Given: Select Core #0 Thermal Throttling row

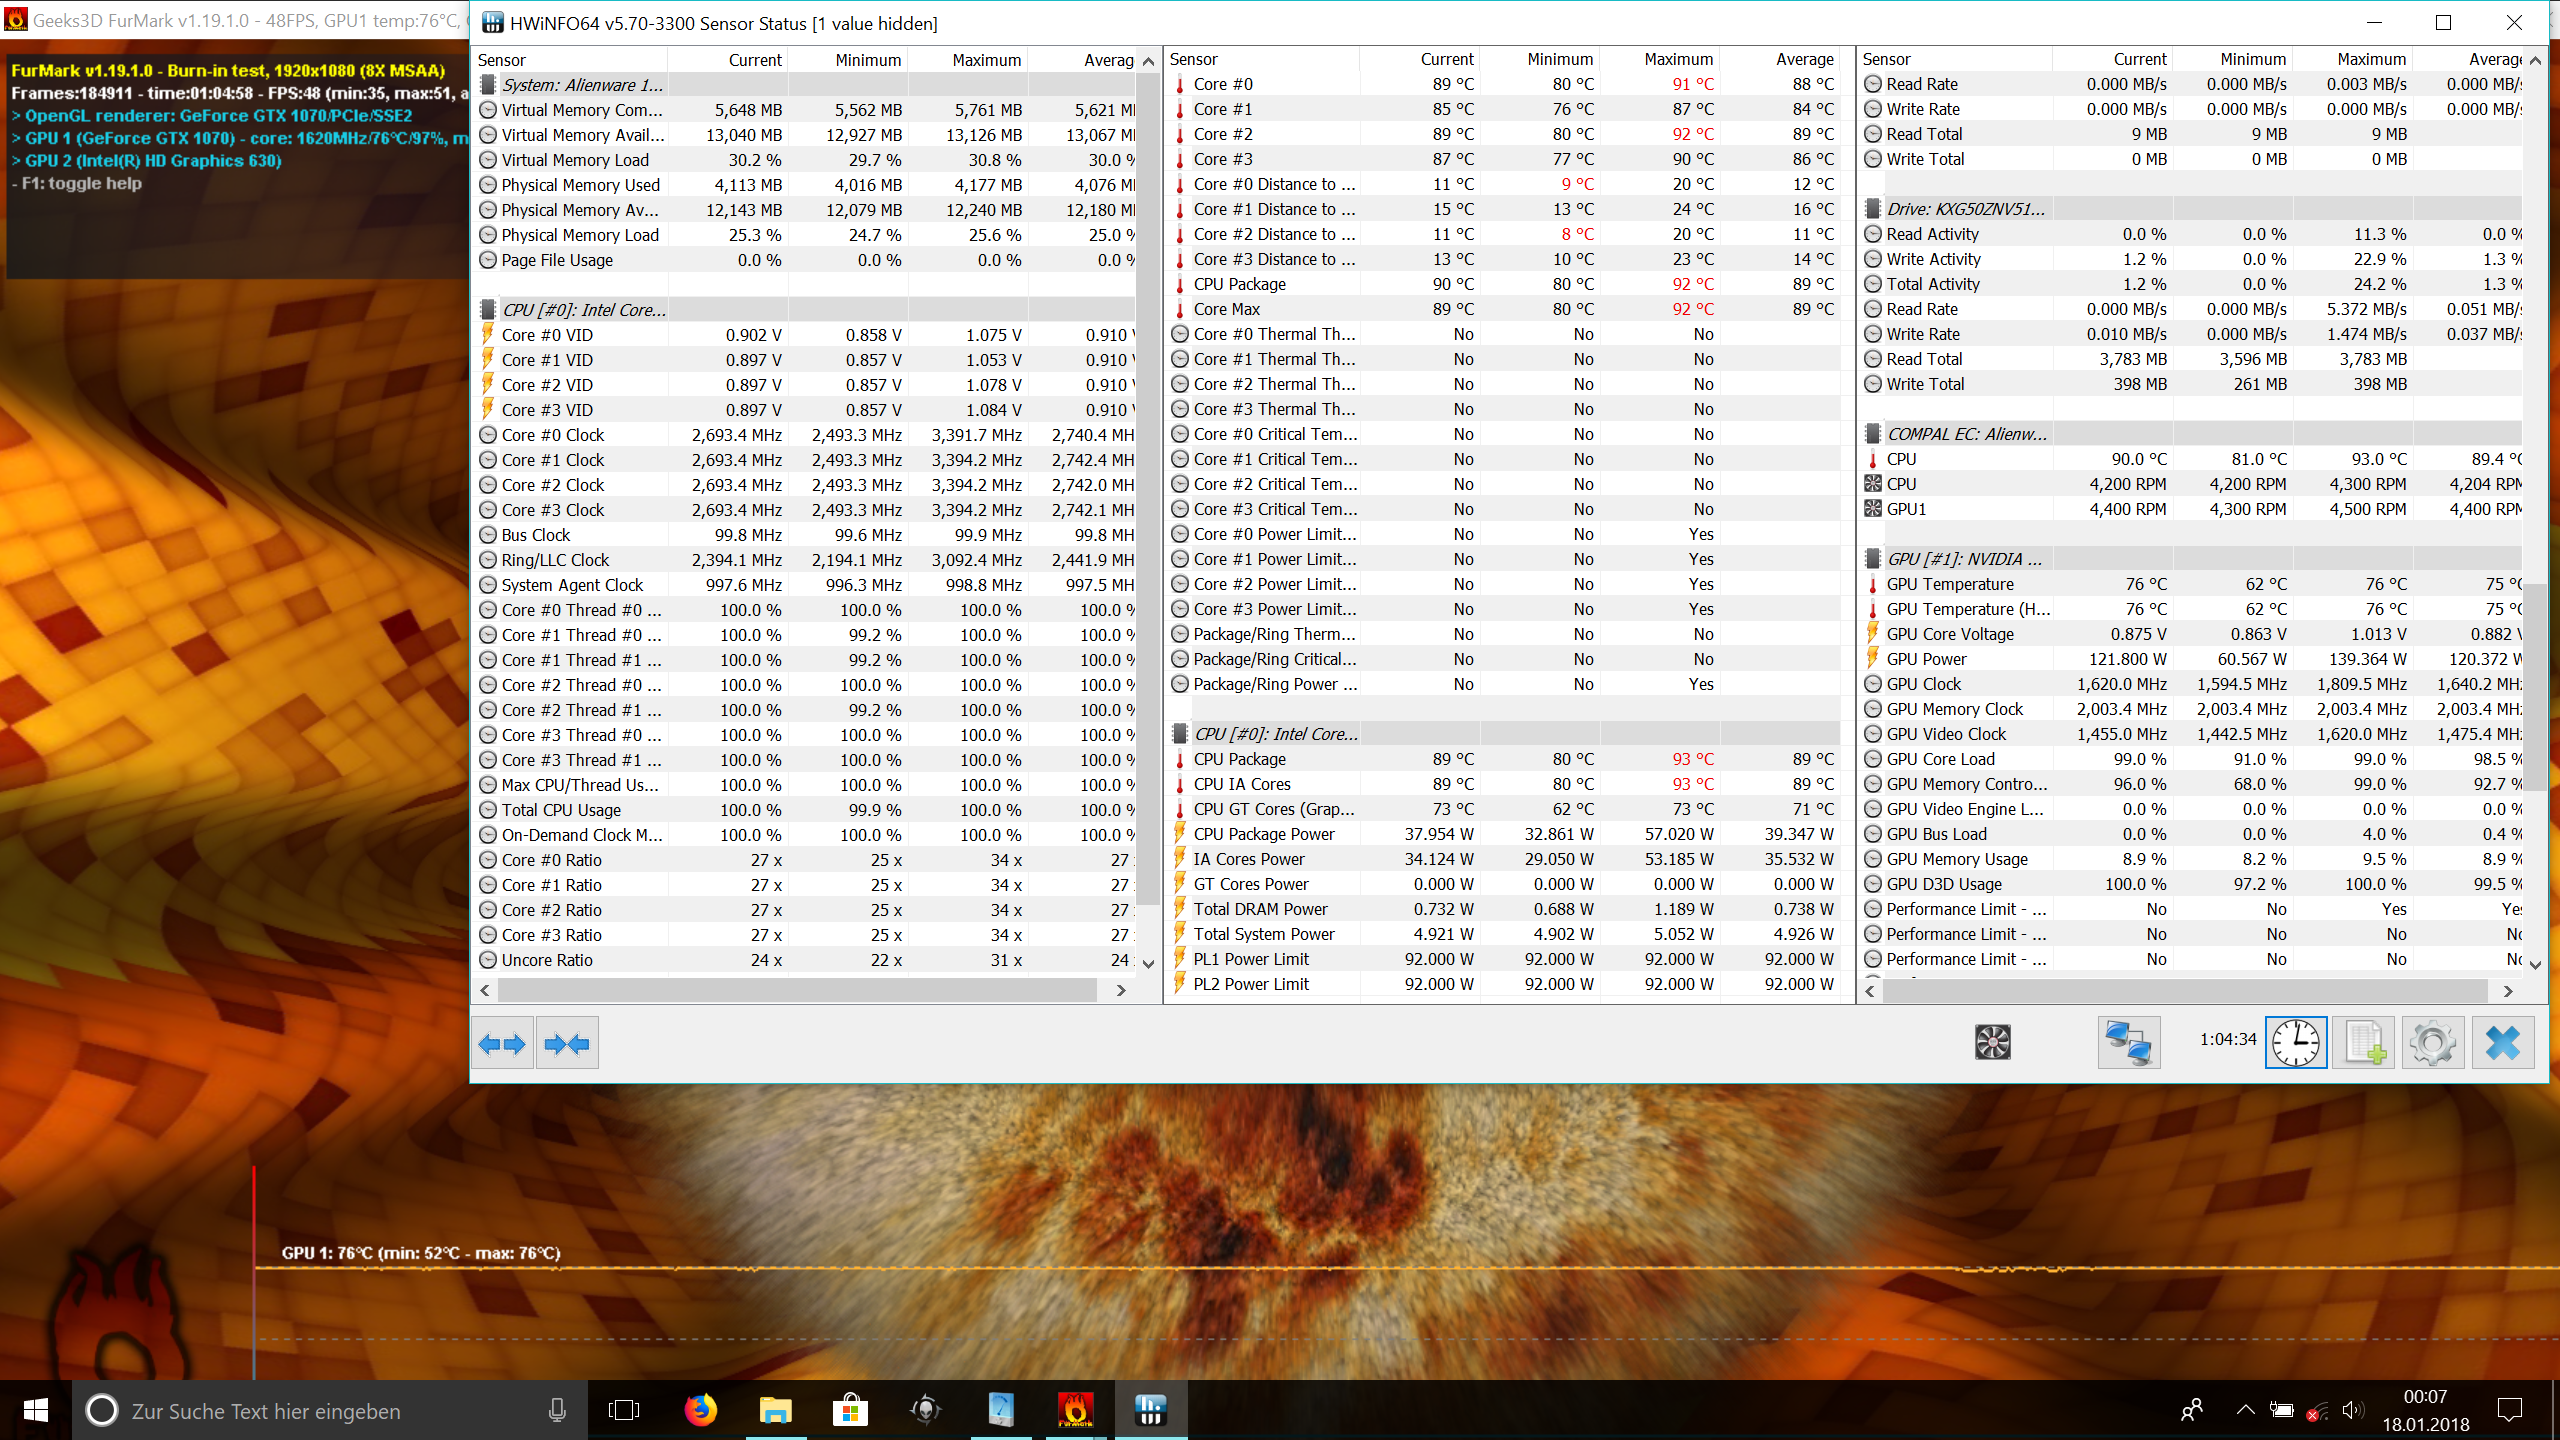Looking at the screenshot, I should 1504,334.
